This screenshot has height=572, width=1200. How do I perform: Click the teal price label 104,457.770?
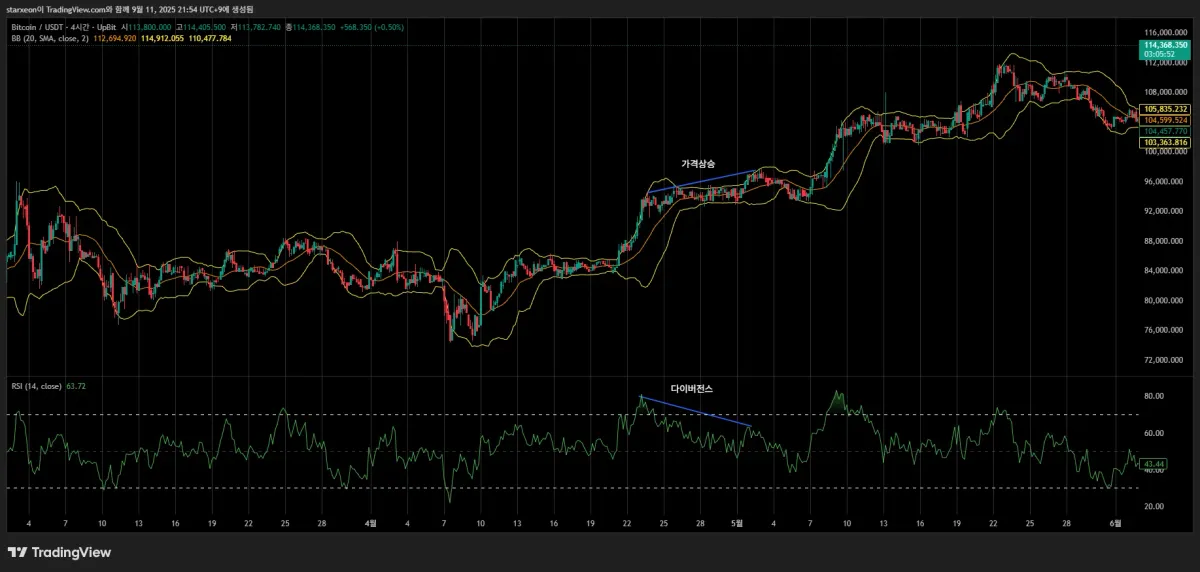click(x=1165, y=131)
